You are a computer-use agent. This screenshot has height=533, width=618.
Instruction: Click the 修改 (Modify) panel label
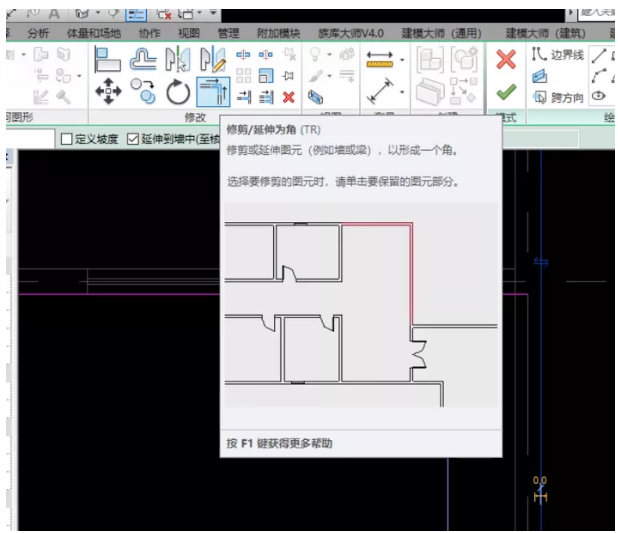click(x=195, y=117)
